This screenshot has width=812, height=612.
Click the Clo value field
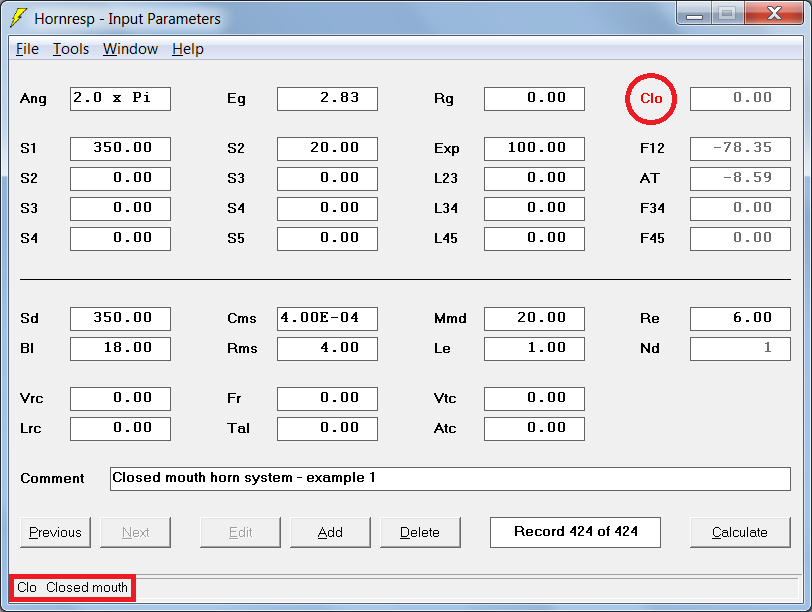(740, 98)
